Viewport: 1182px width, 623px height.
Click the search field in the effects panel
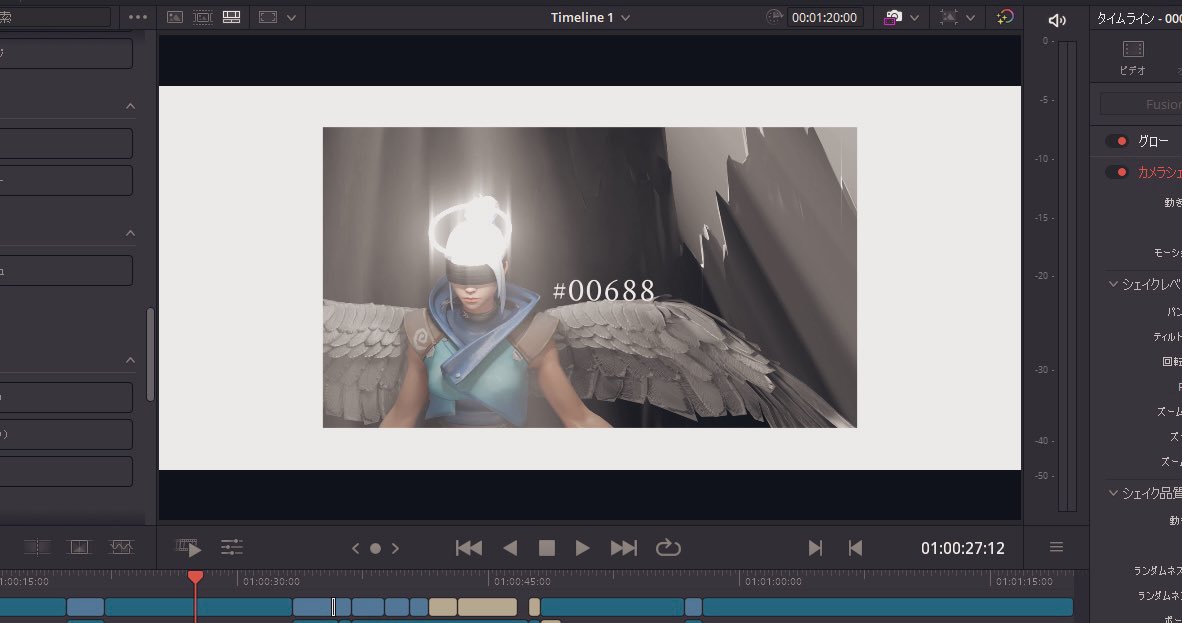(x=54, y=17)
